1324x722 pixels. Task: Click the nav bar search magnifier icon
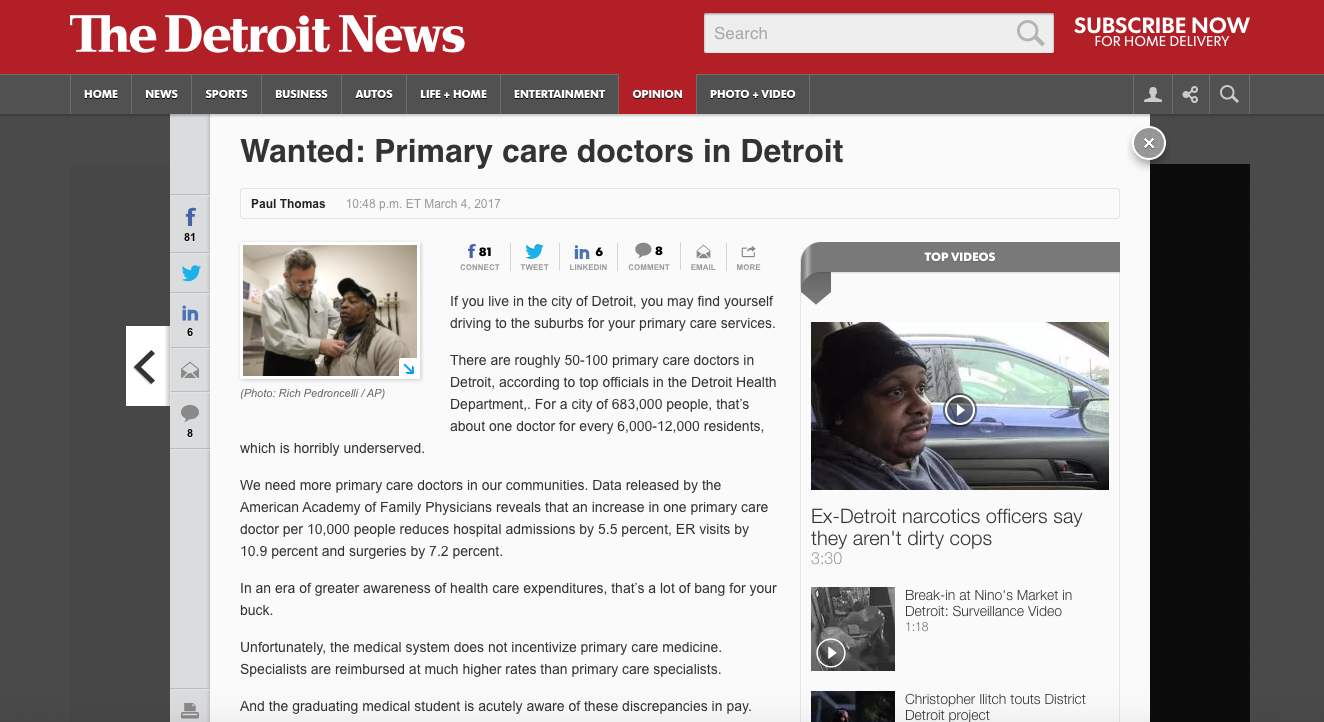tap(1229, 94)
